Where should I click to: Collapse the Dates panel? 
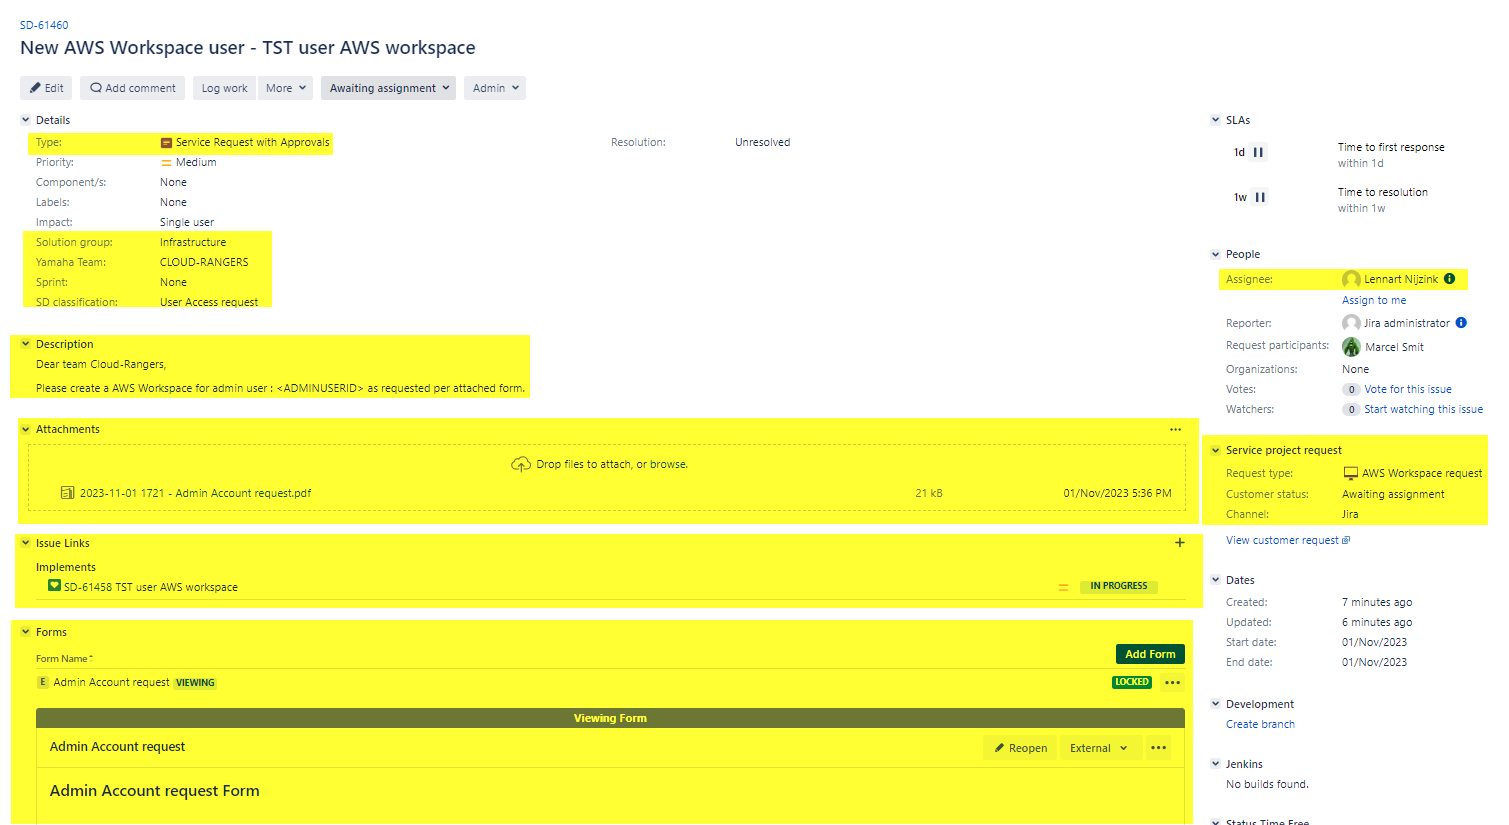pos(1216,580)
